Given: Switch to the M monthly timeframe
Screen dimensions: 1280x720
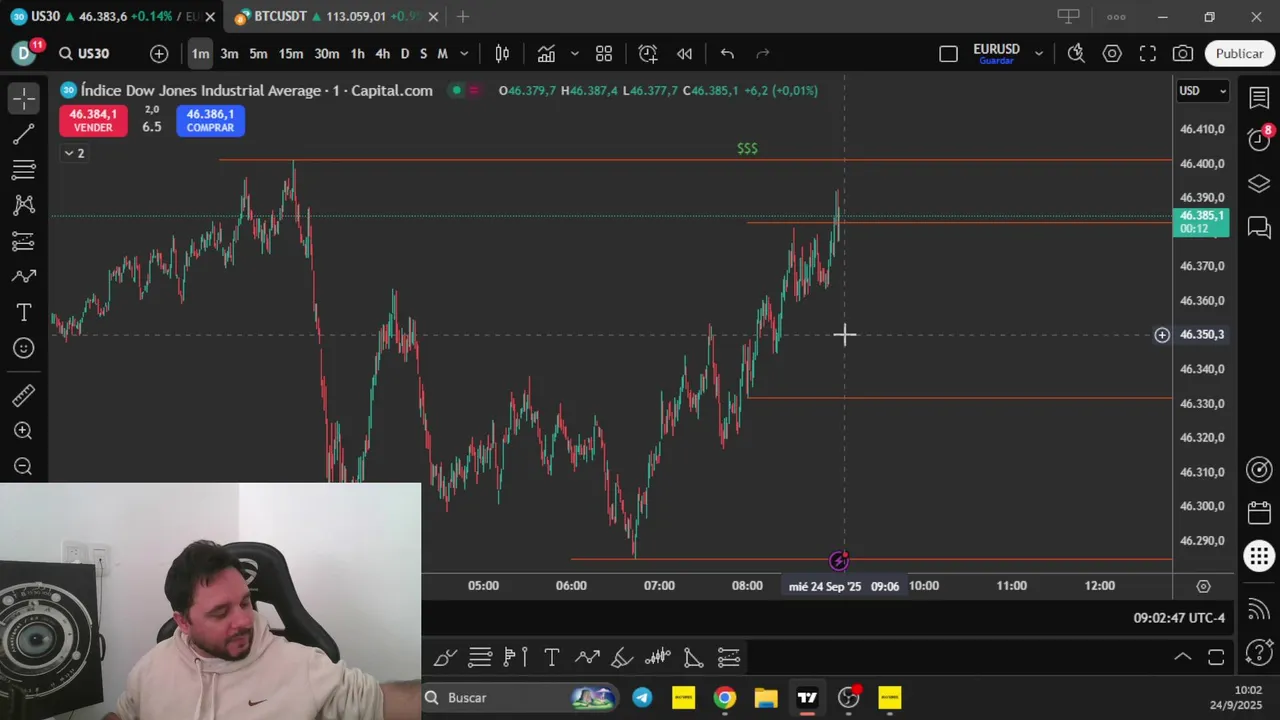Looking at the screenshot, I should pyautogui.click(x=442, y=54).
